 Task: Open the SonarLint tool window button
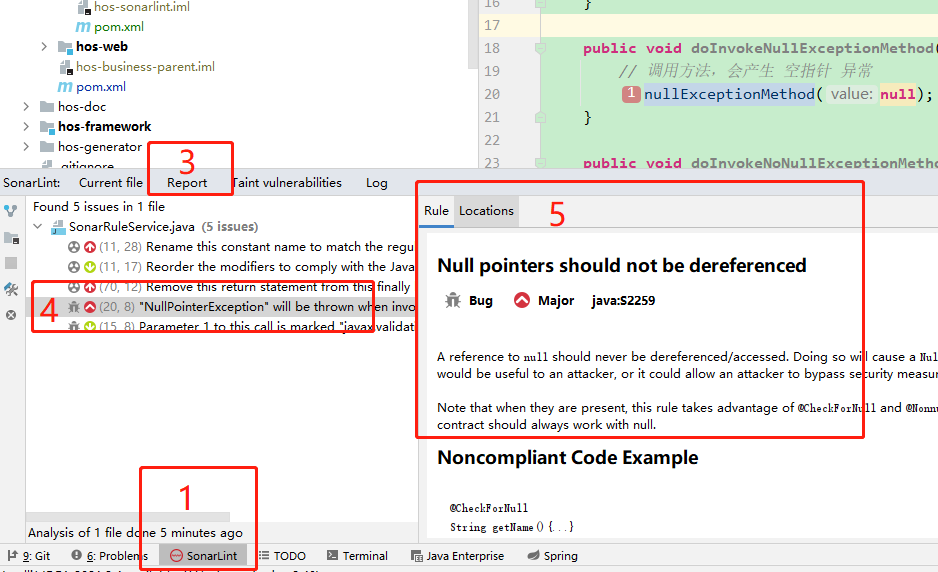click(203, 556)
